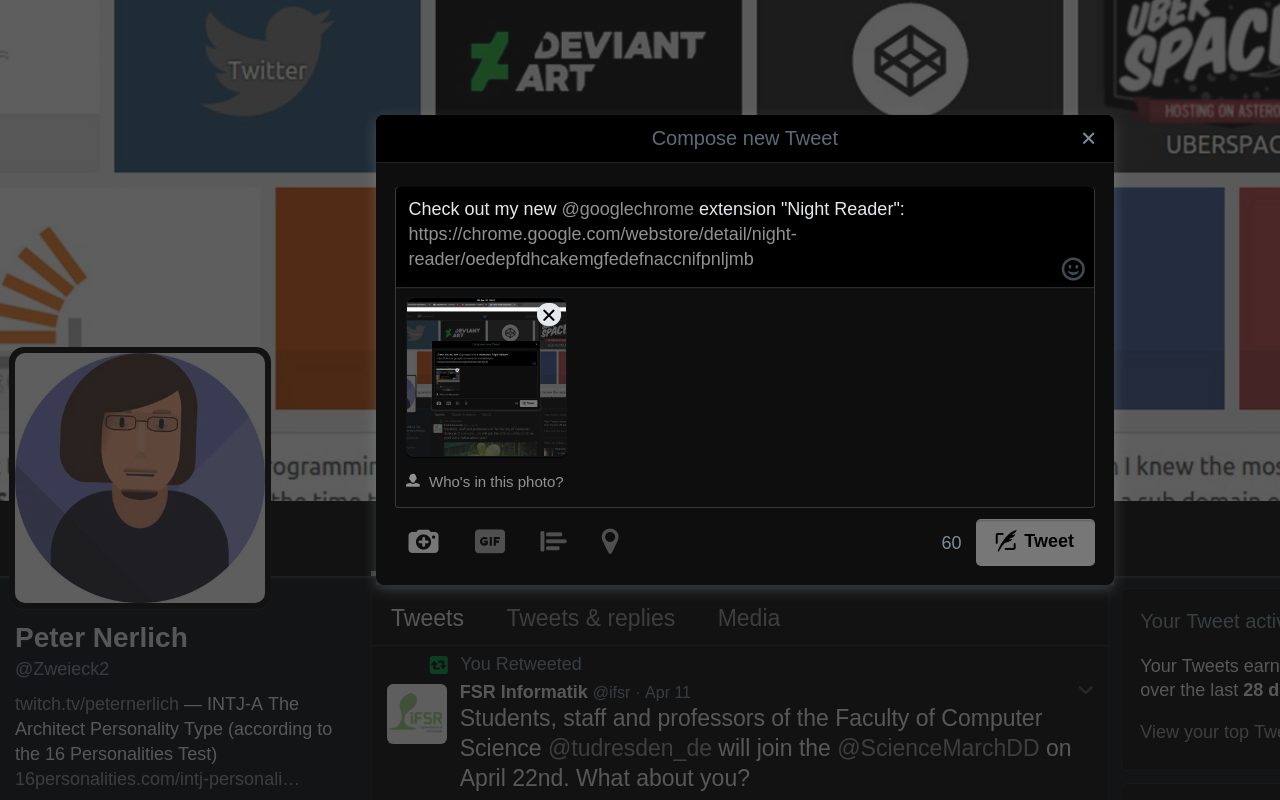1280x800 pixels.
Task: Click the Your Tweet activity heading
Action: click(1210, 621)
